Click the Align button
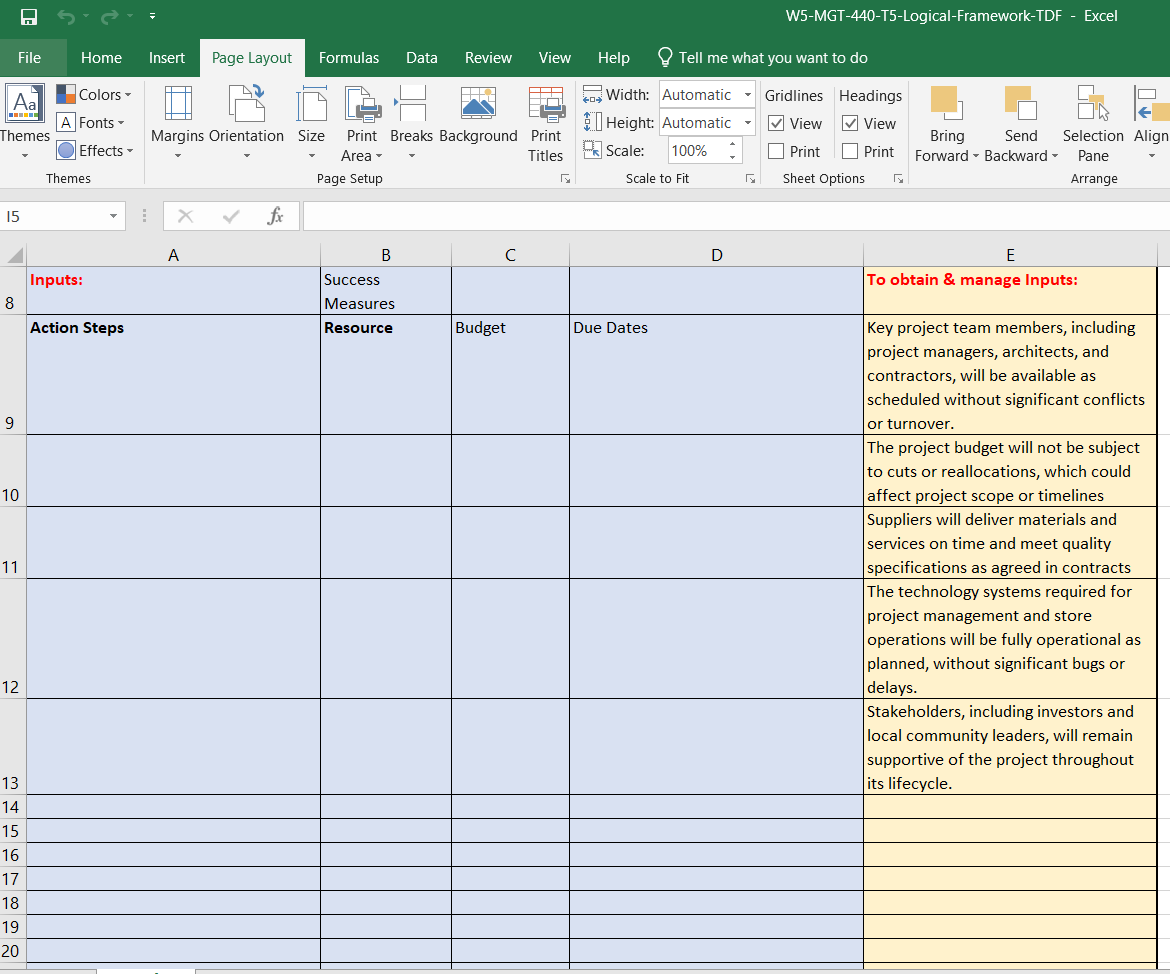Viewport: 1170px width, 974px height. (1149, 120)
